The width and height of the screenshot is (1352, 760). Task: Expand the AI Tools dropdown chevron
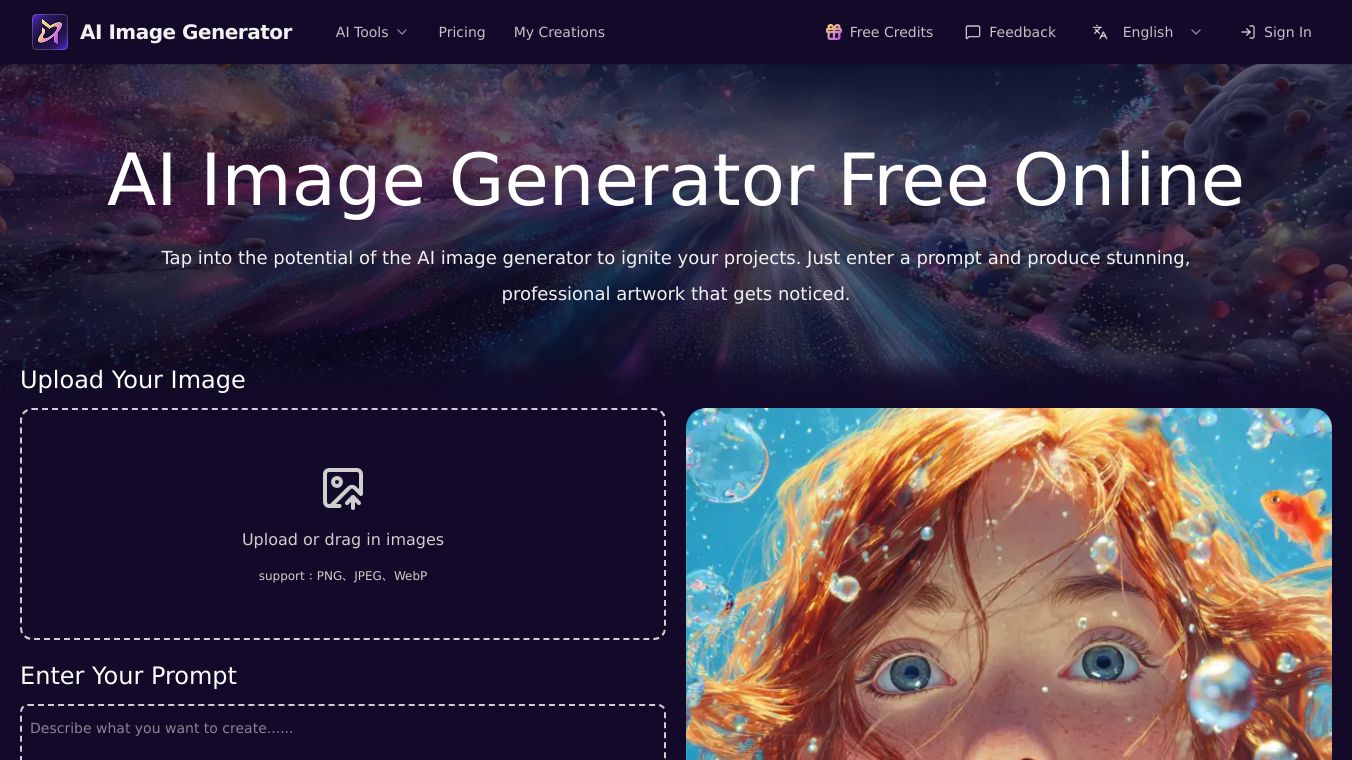tap(402, 32)
